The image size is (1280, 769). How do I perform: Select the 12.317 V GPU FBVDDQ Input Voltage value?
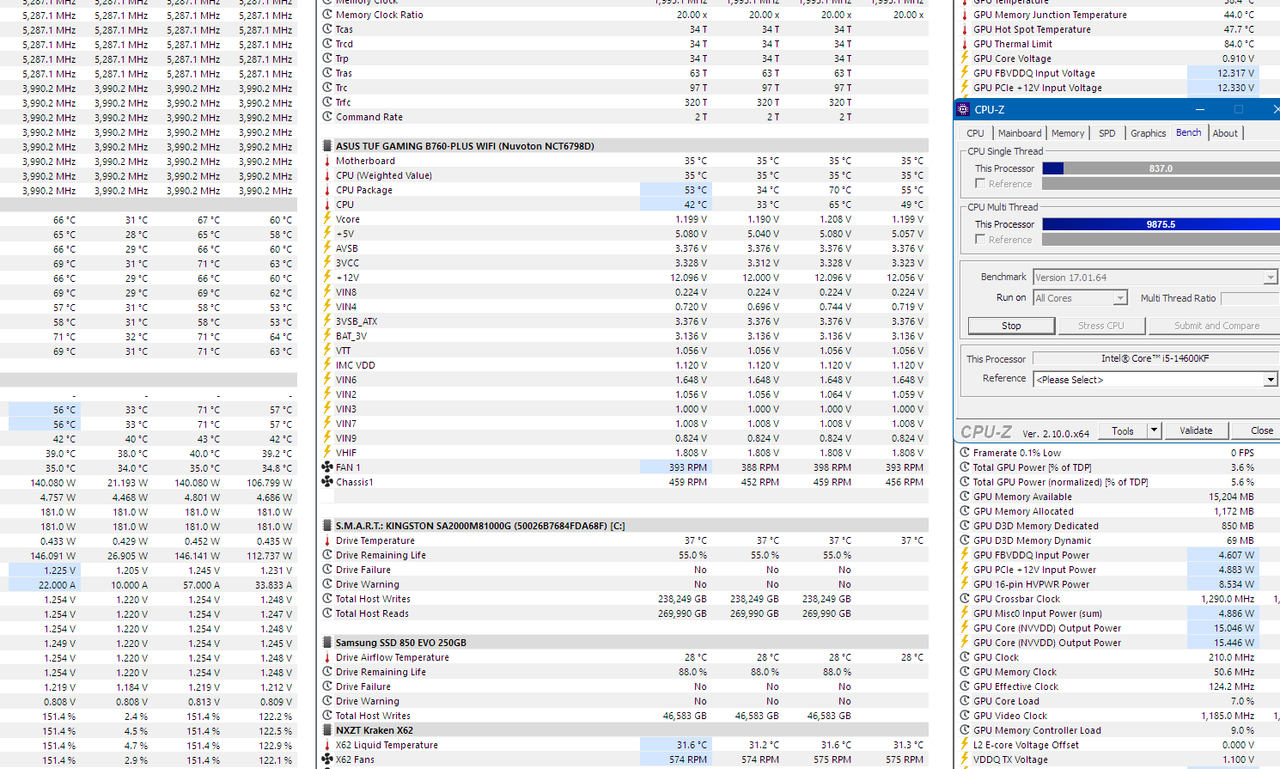point(1223,73)
